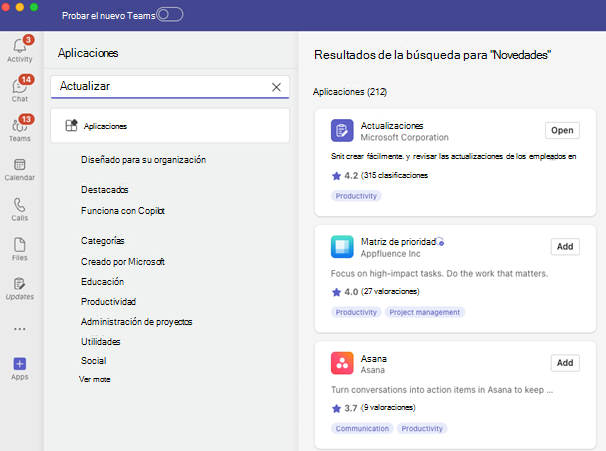The image size is (606, 451).
Task: Click the Appfluence Inc publisher text
Action: click(391, 254)
